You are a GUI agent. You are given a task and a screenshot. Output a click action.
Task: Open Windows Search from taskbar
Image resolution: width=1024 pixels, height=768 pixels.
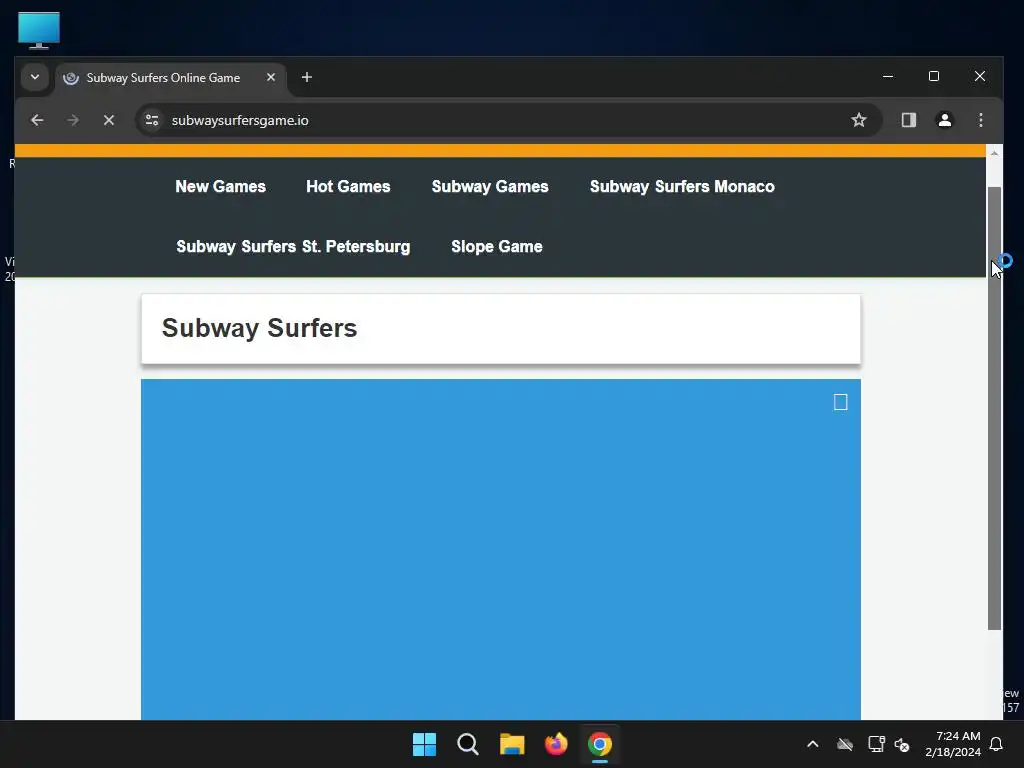point(468,744)
